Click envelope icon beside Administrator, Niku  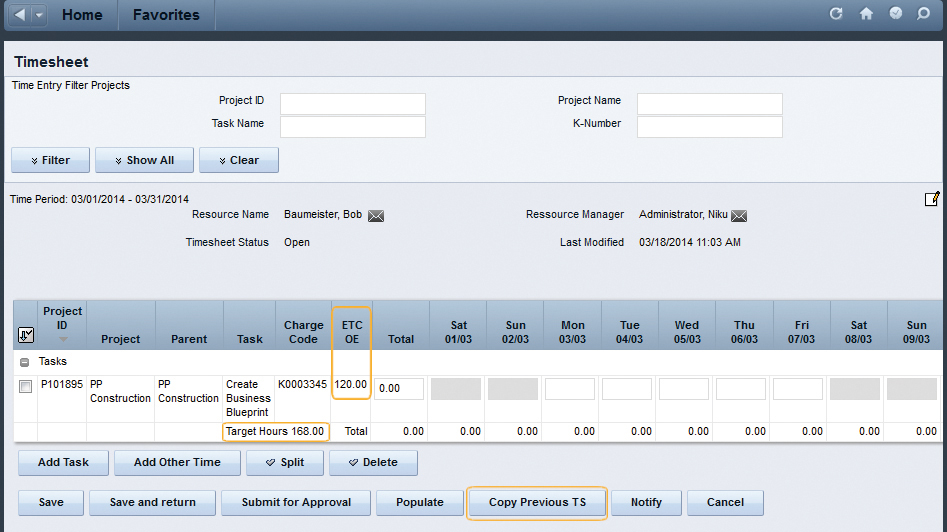(x=739, y=215)
